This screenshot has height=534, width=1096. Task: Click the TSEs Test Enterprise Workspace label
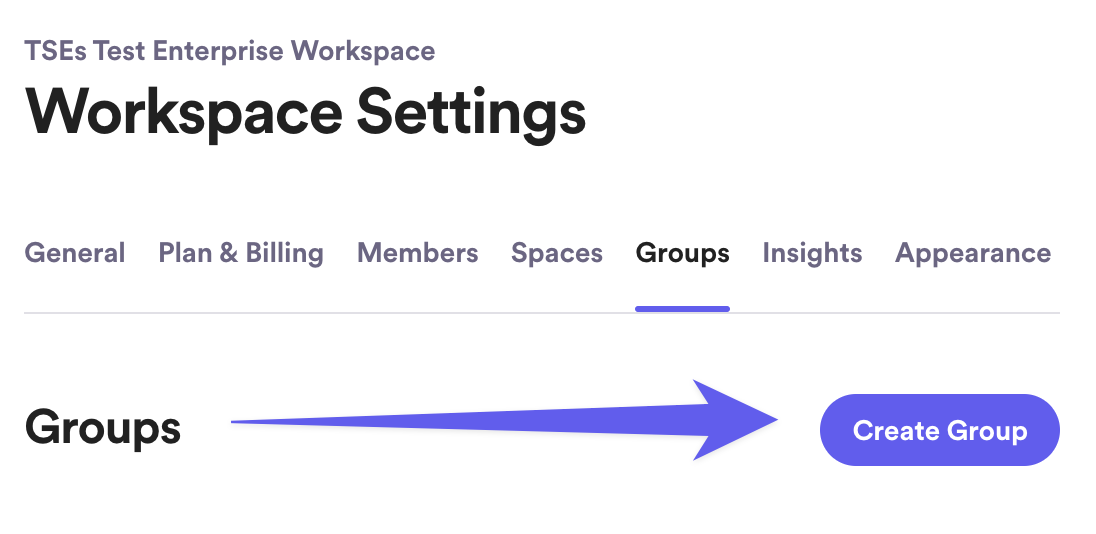pos(230,51)
